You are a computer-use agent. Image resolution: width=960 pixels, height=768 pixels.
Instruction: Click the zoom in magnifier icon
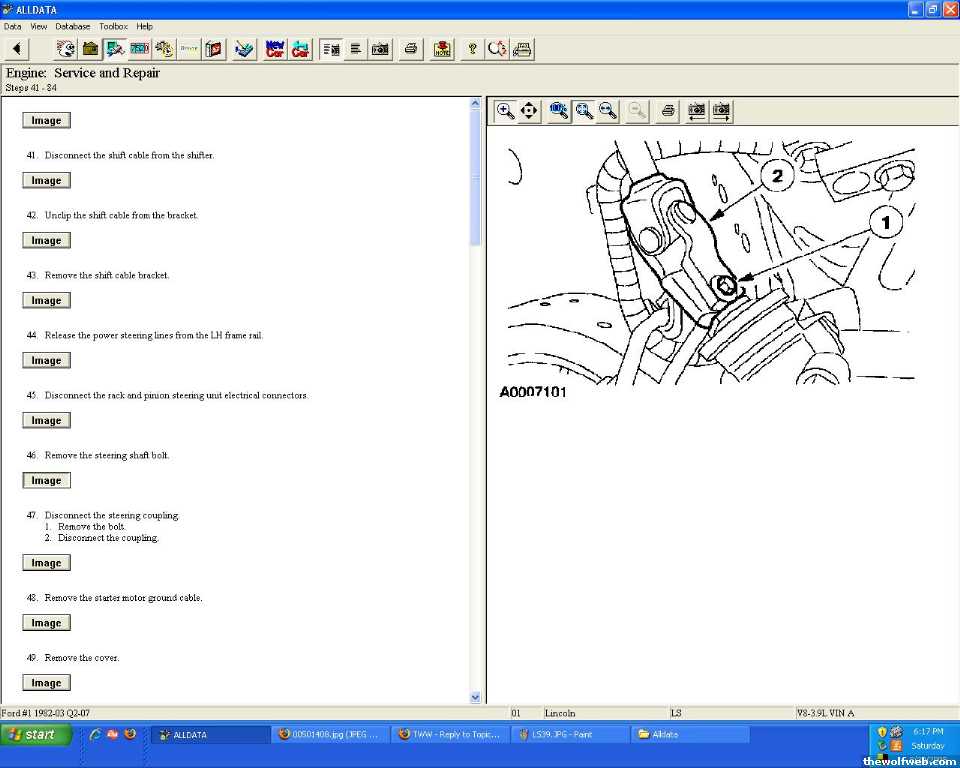506,111
